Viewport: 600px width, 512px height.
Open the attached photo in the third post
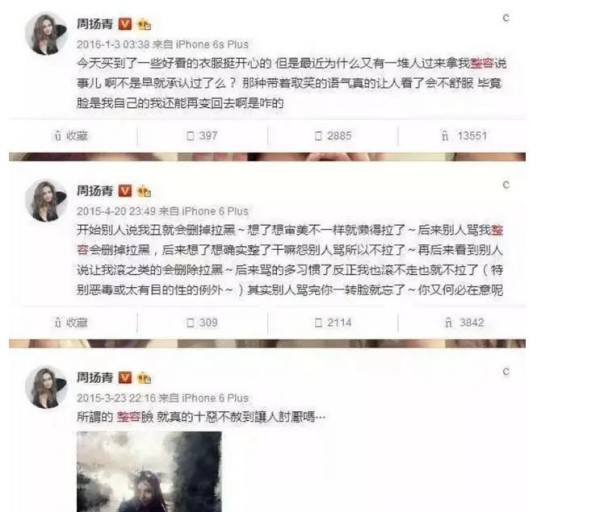(149, 471)
